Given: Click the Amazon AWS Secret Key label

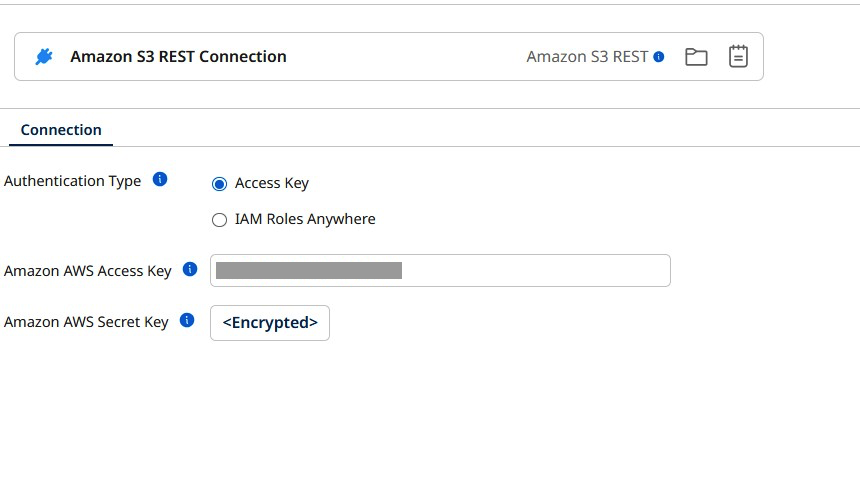Looking at the screenshot, I should (x=86, y=322).
